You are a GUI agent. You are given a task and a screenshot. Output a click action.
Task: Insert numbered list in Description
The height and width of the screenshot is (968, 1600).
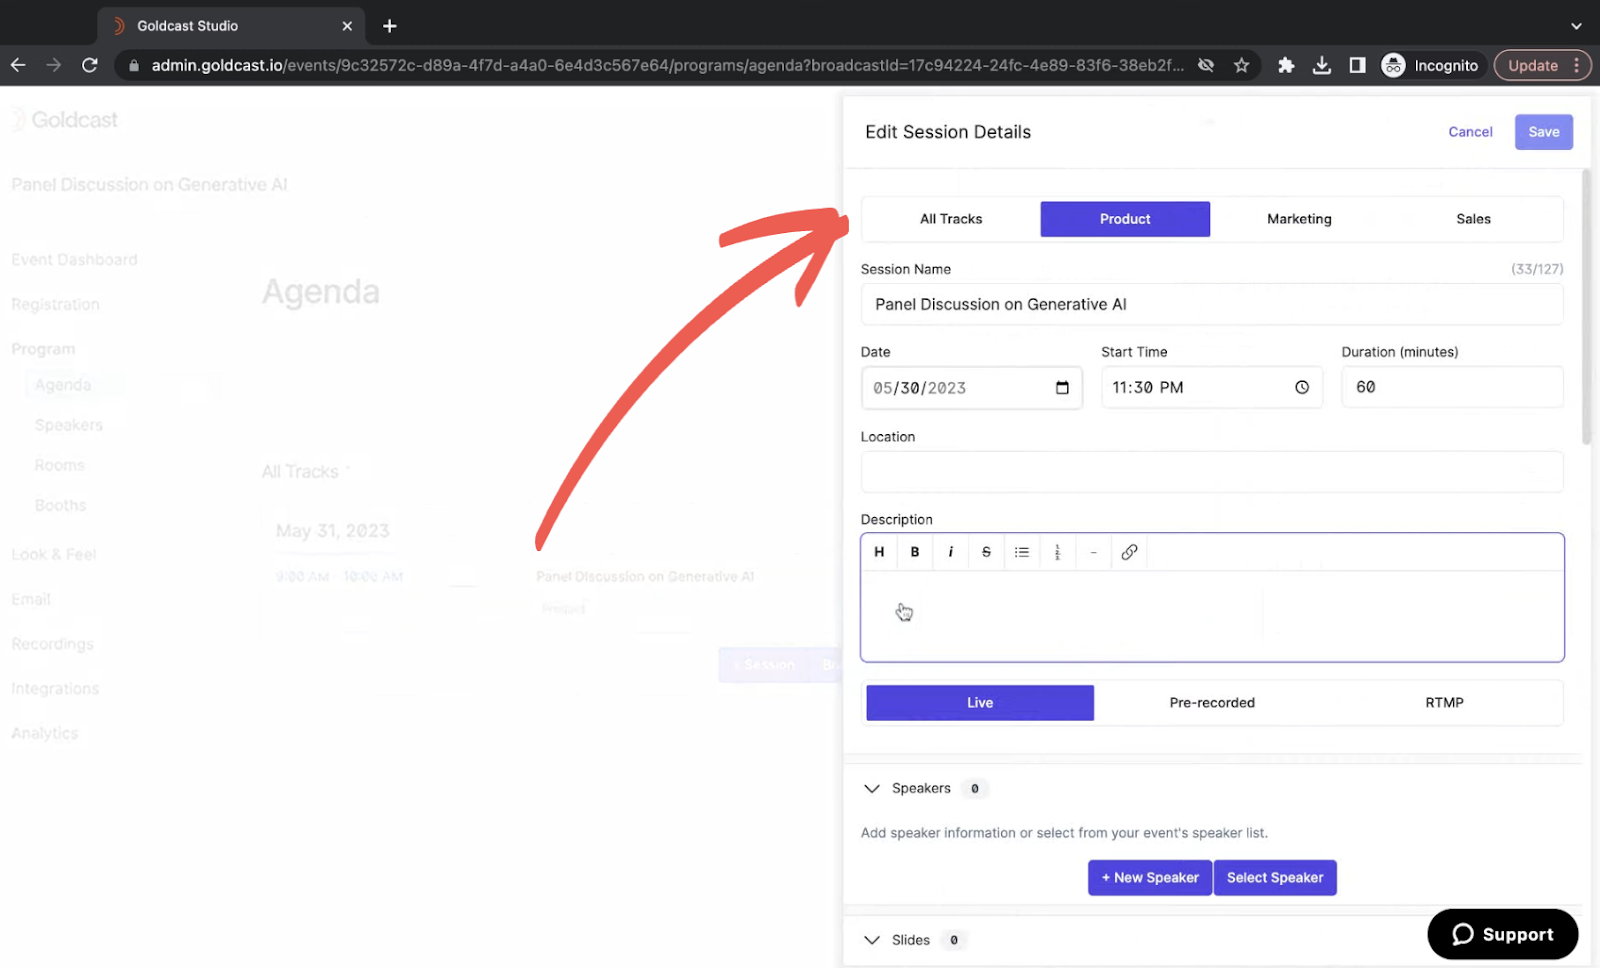click(x=1057, y=552)
